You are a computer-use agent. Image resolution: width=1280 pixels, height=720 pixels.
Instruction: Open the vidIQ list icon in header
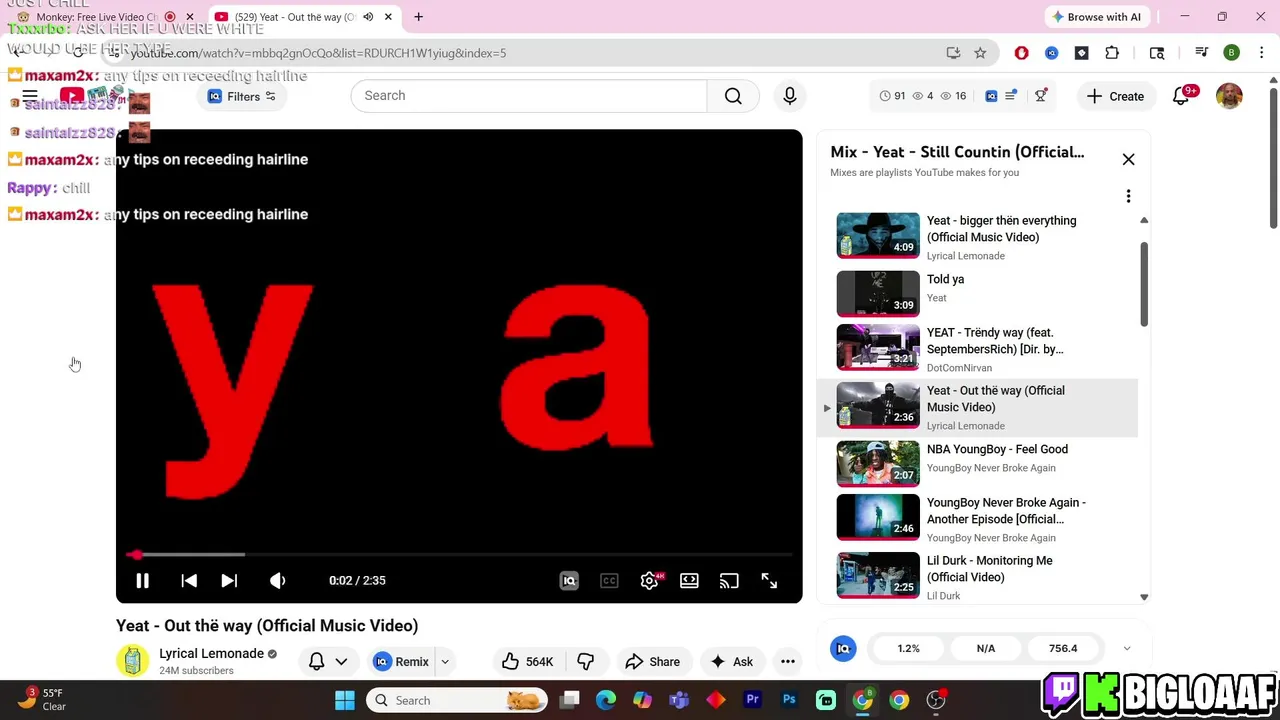click(x=1011, y=96)
